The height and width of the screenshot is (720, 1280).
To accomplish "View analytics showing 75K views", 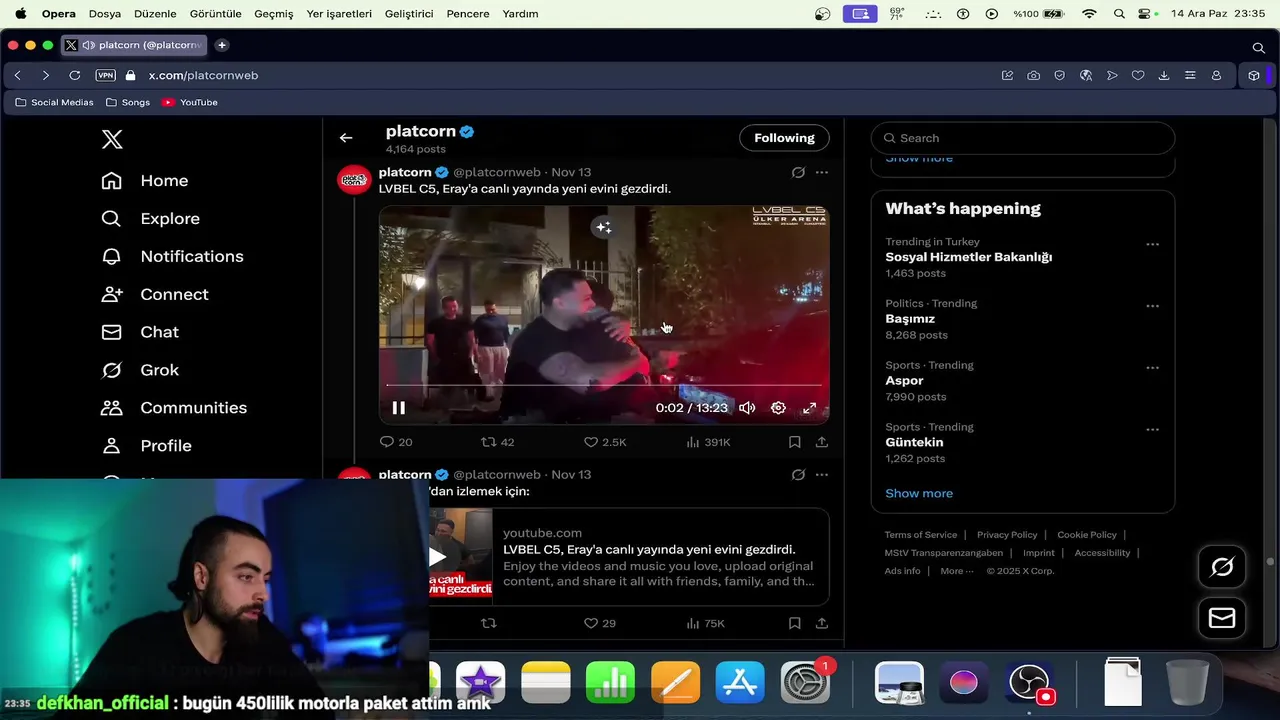I will click(x=705, y=624).
